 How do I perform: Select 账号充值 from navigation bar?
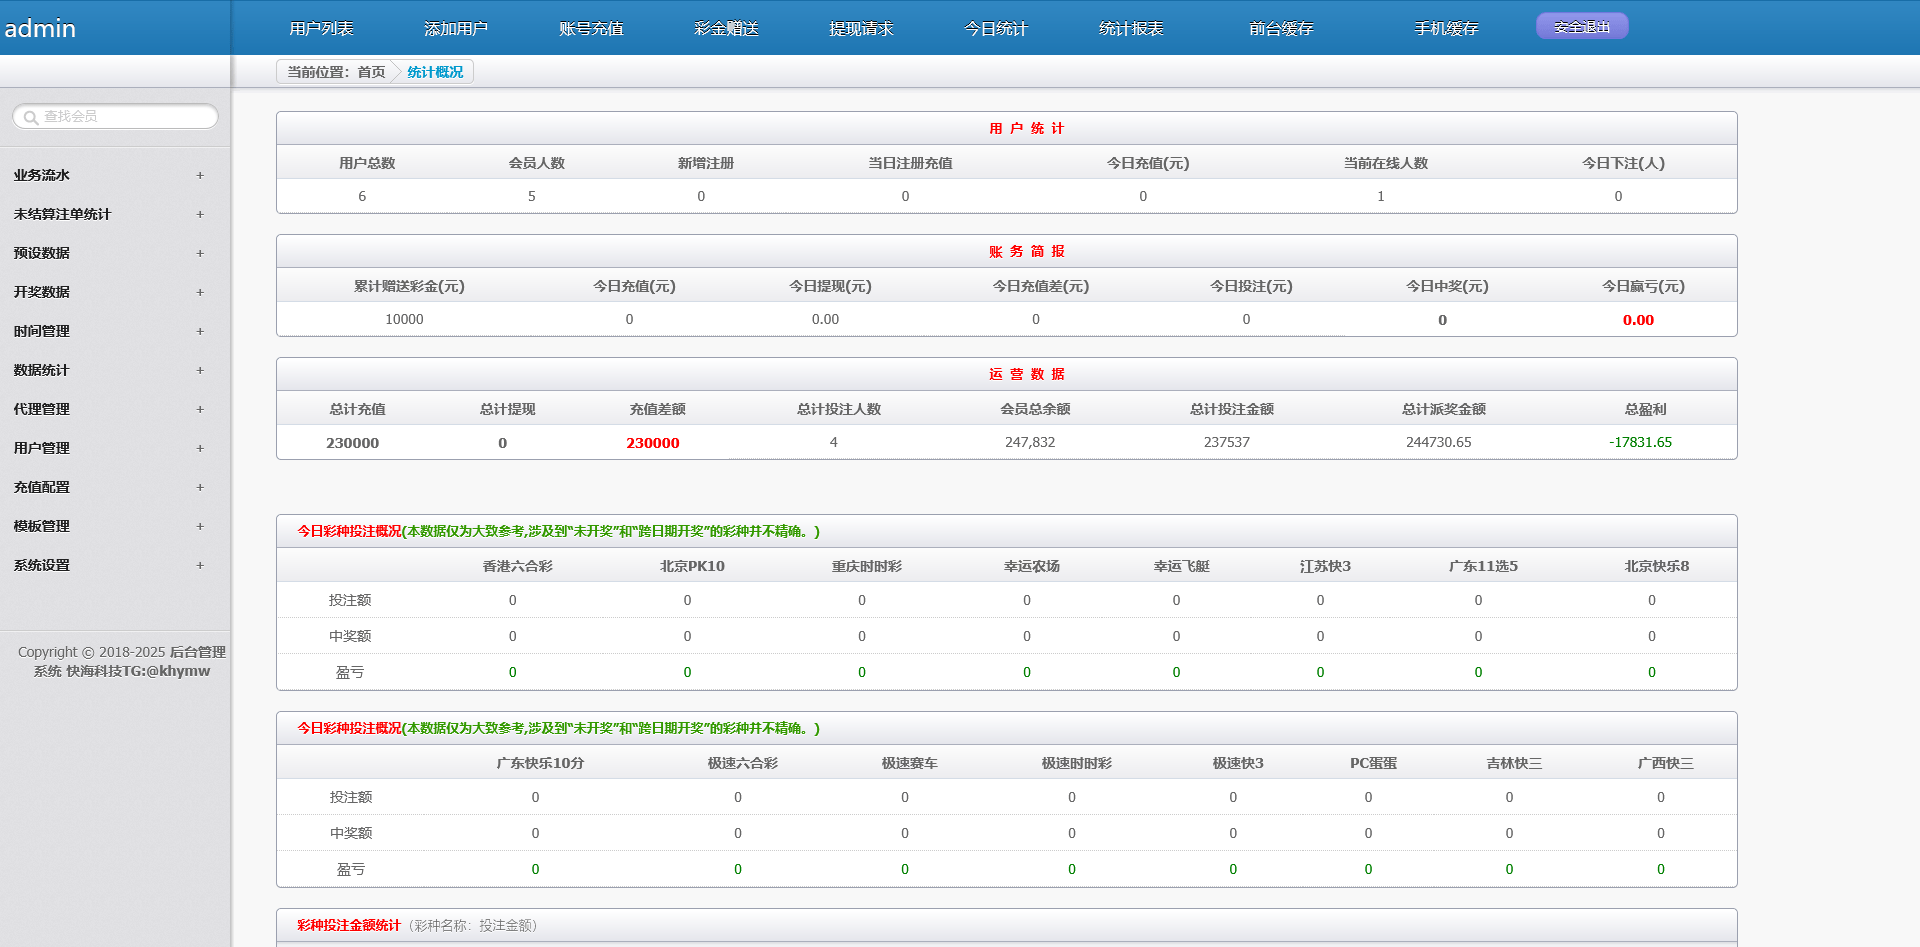[x=591, y=28]
